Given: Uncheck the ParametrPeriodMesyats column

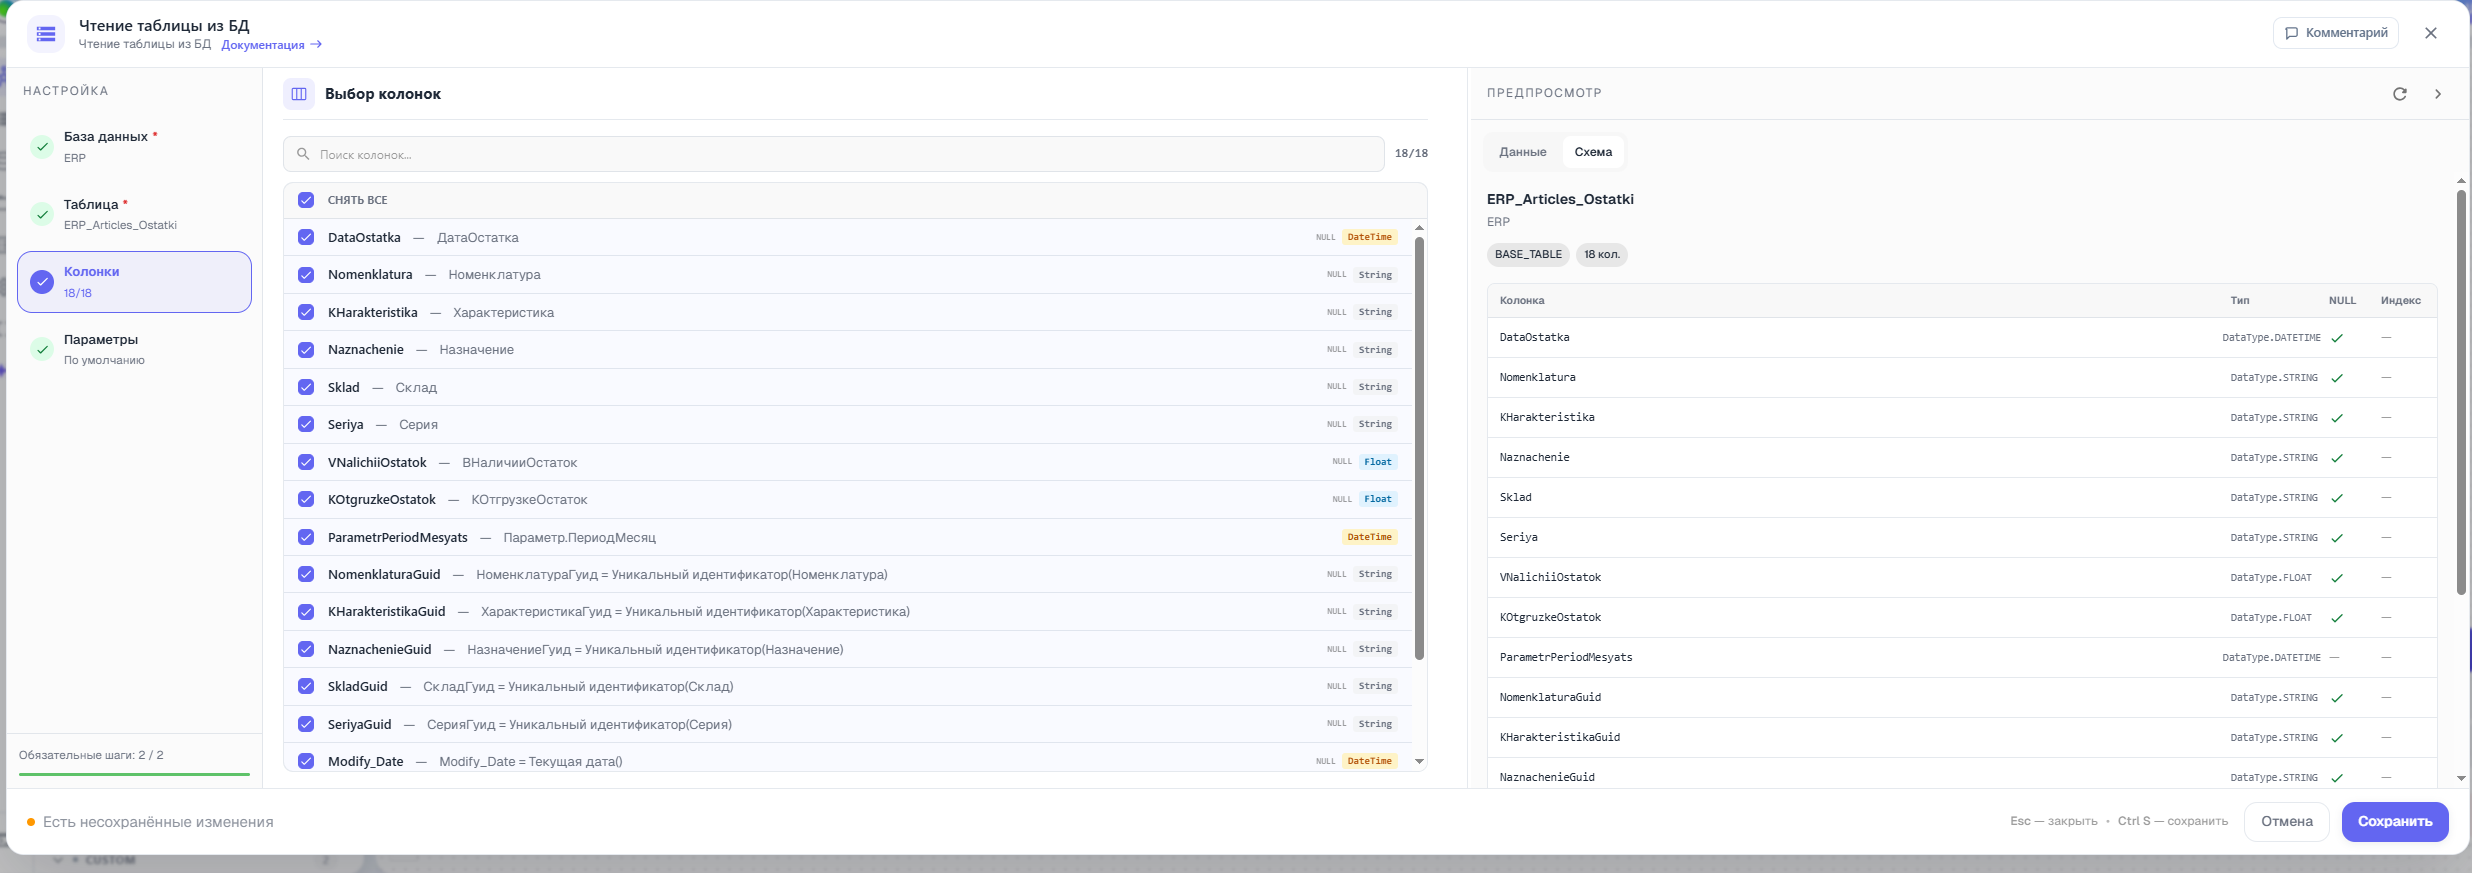Looking at the screenshot, I should tap(306, 537).
